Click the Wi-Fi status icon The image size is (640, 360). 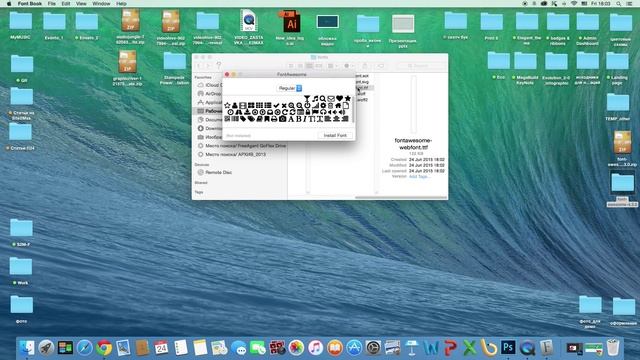574,3
